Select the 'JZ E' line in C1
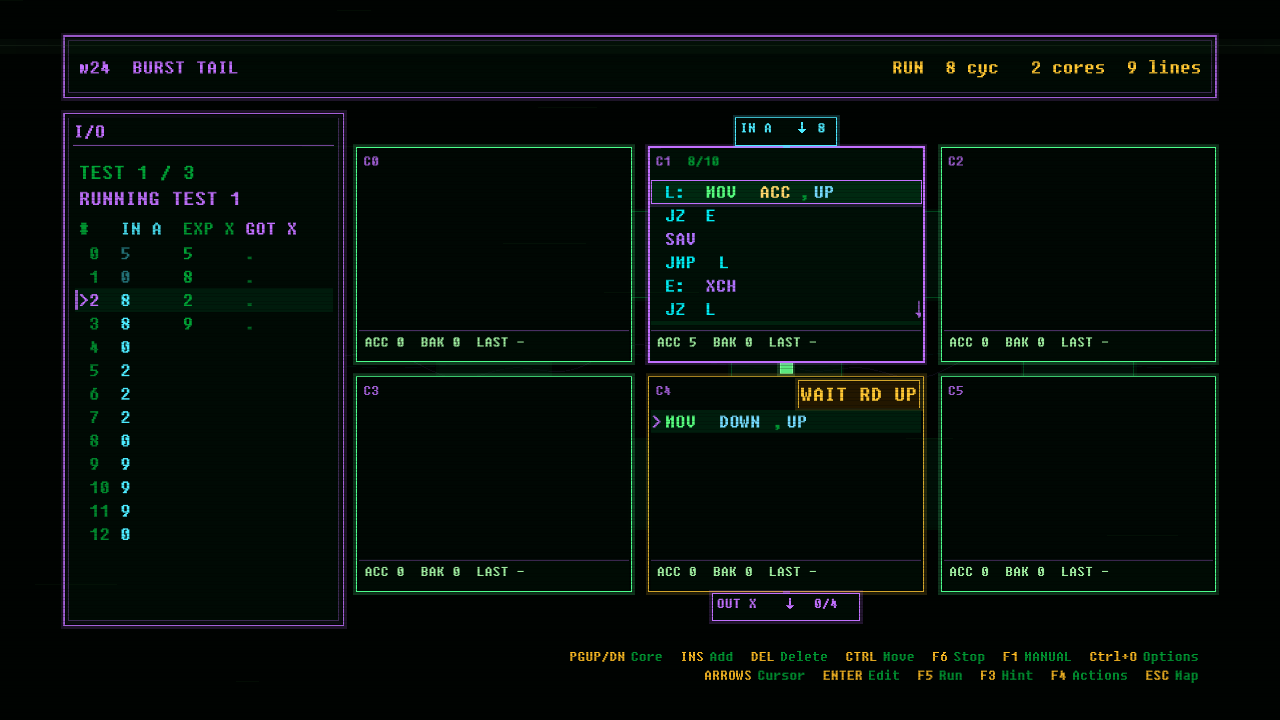Screen dimensions: 1280x720 pos(786,216)
